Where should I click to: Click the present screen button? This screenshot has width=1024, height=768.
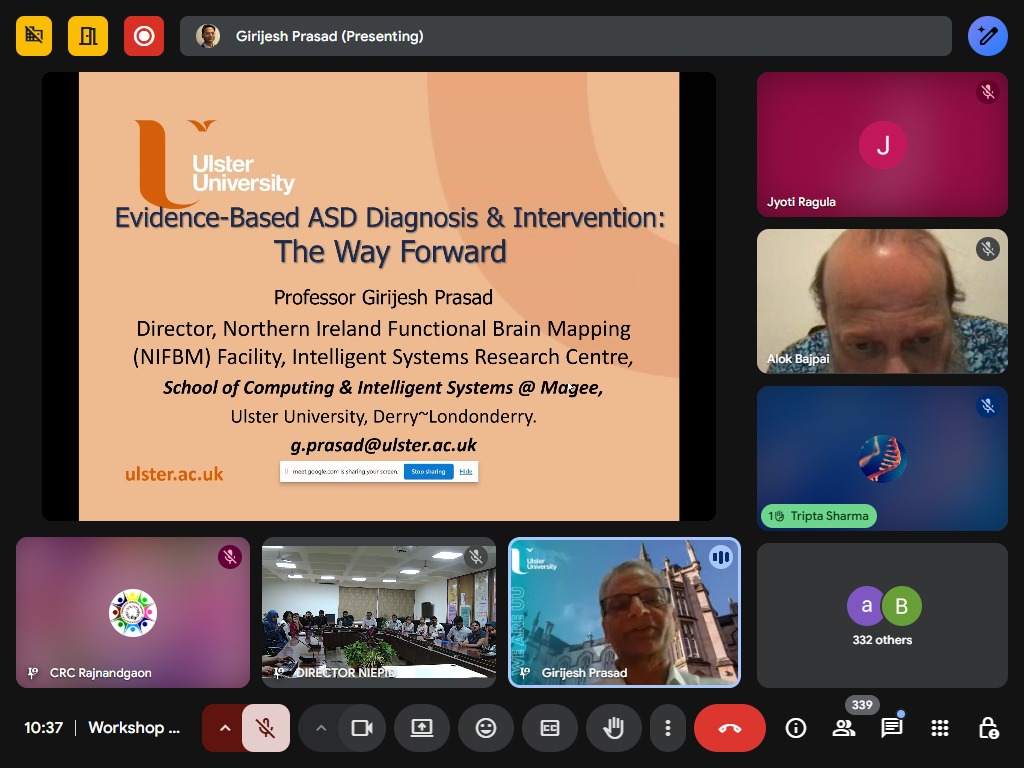coord(422,728)
